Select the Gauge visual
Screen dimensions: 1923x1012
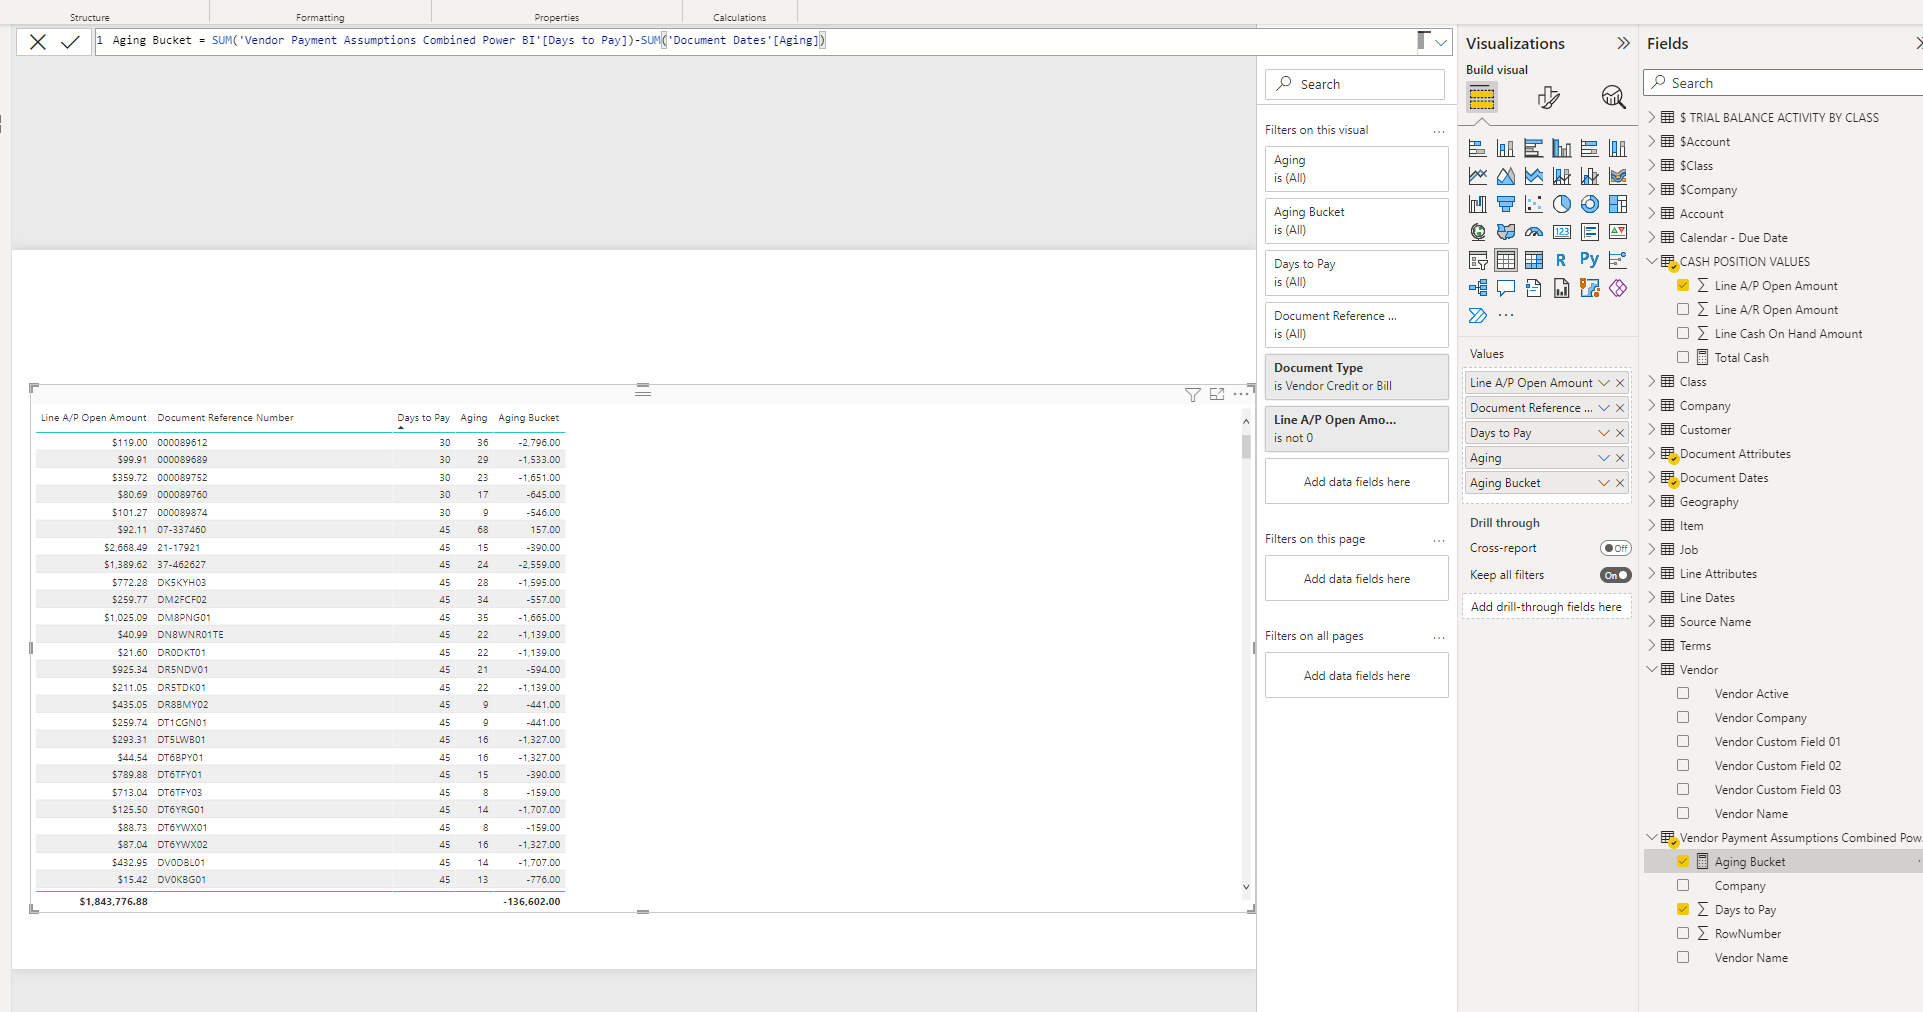pos(1534,232)
